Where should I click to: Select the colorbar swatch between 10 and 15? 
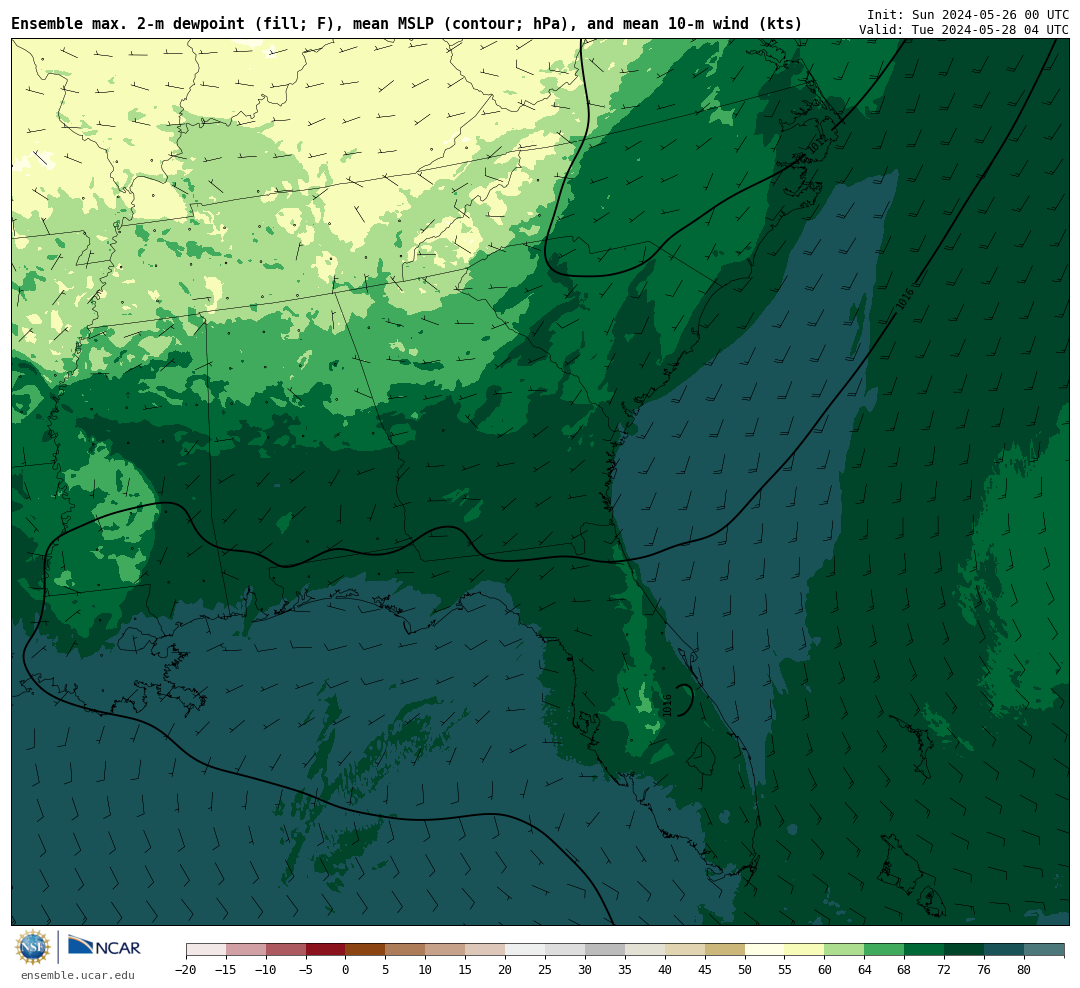(x=445, y=950)
